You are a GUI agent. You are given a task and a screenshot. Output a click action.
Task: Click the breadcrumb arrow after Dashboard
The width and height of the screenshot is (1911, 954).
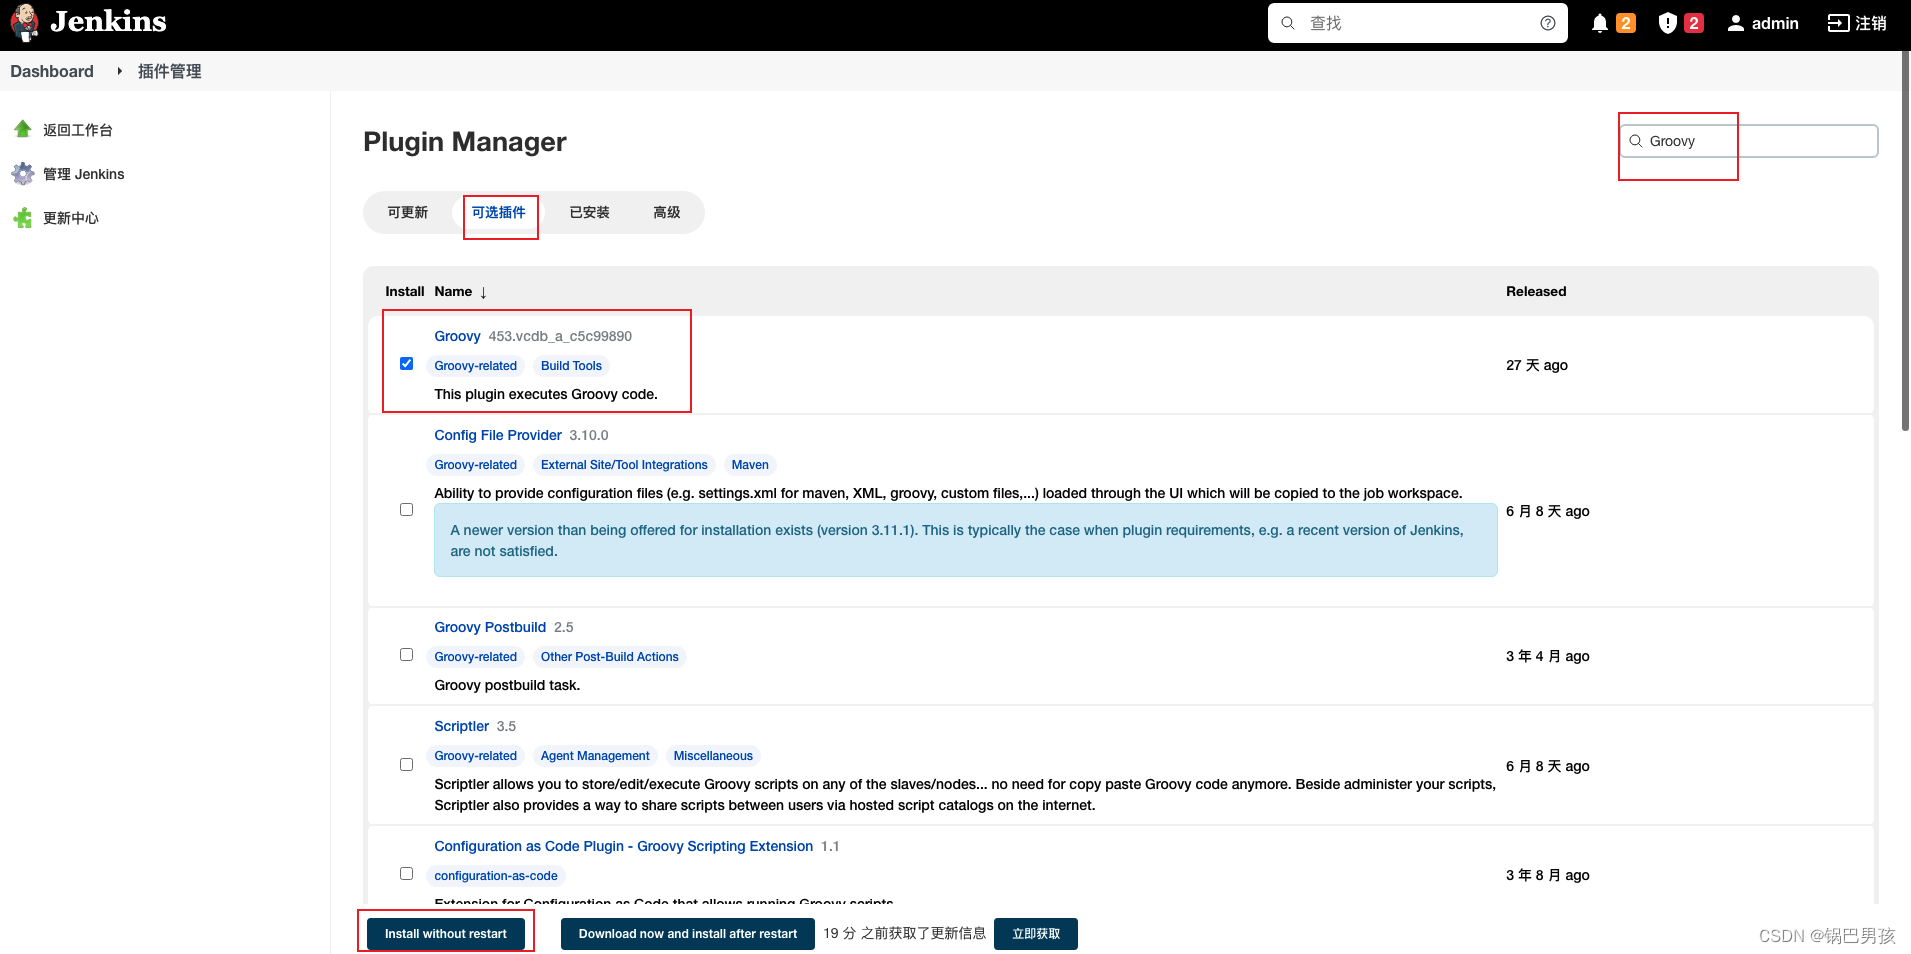(x=119, y=71)
